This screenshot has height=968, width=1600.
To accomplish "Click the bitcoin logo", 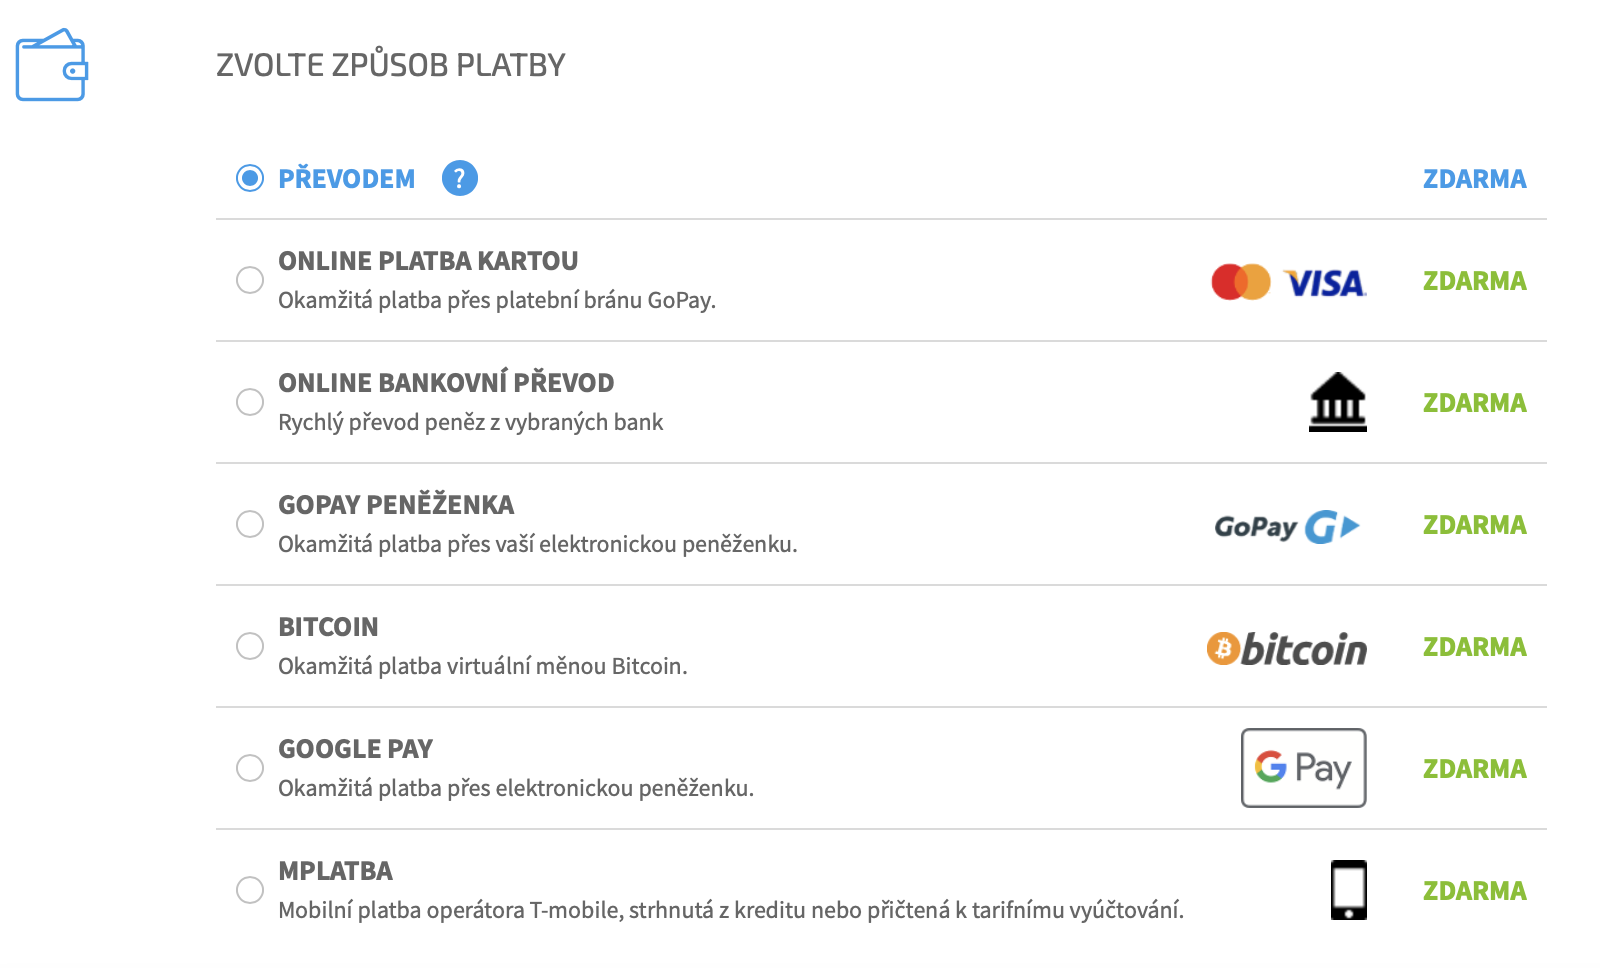I will pos(1287,649).
